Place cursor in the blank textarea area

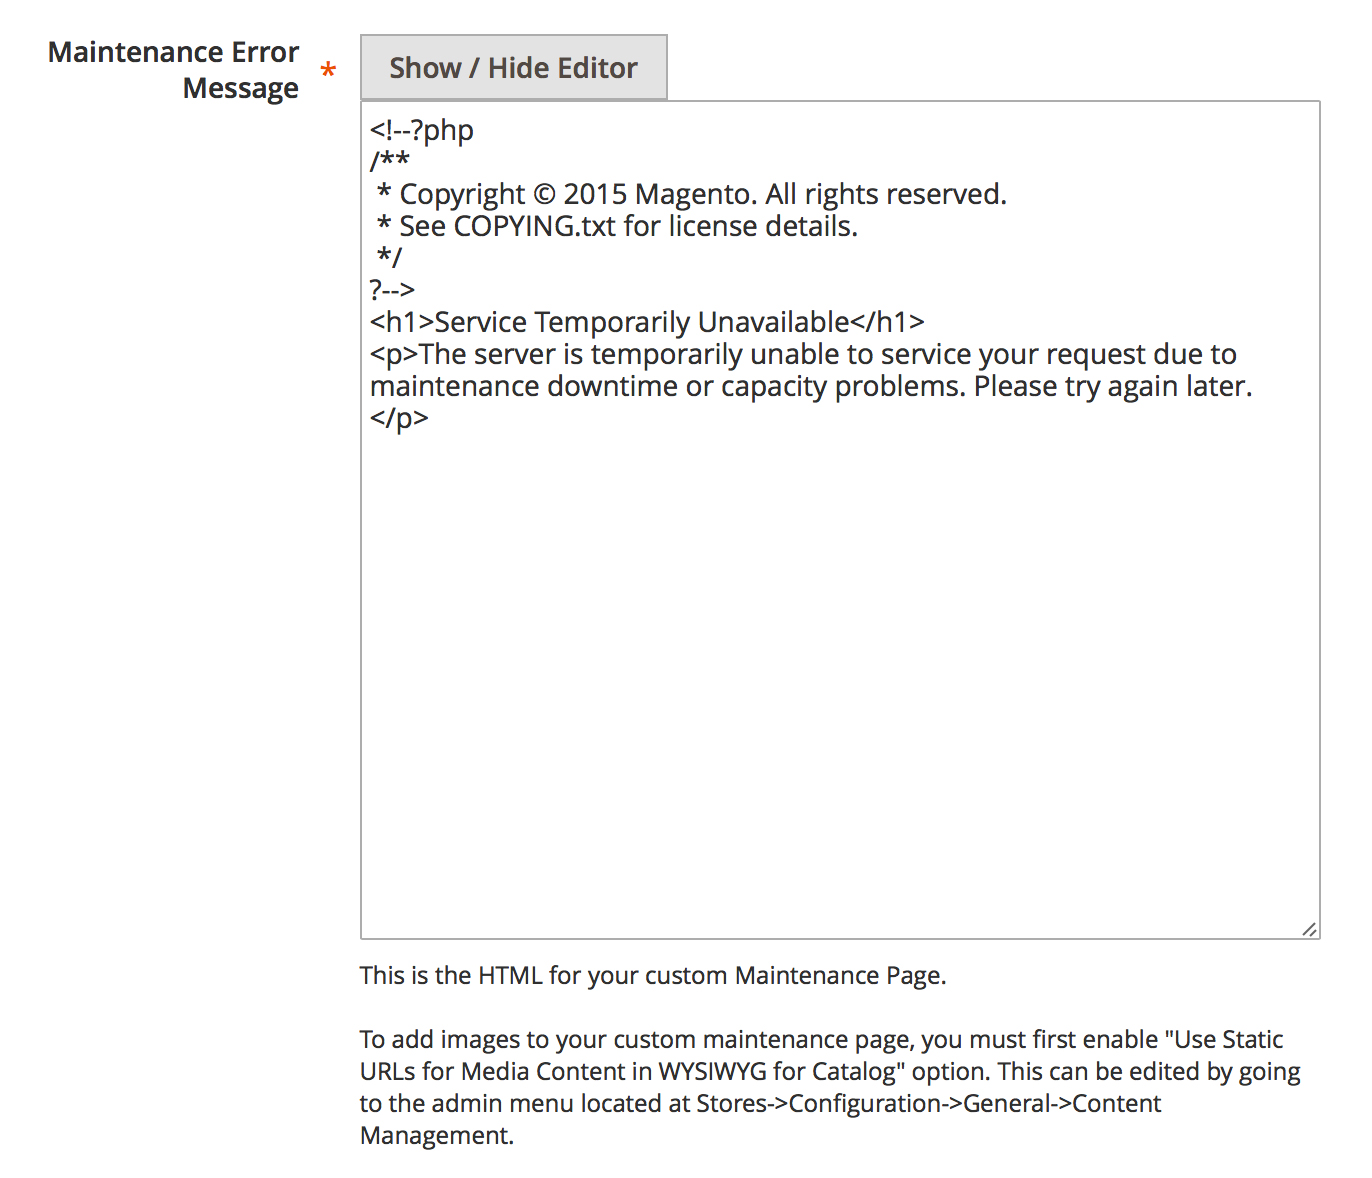tap(840, 680)
